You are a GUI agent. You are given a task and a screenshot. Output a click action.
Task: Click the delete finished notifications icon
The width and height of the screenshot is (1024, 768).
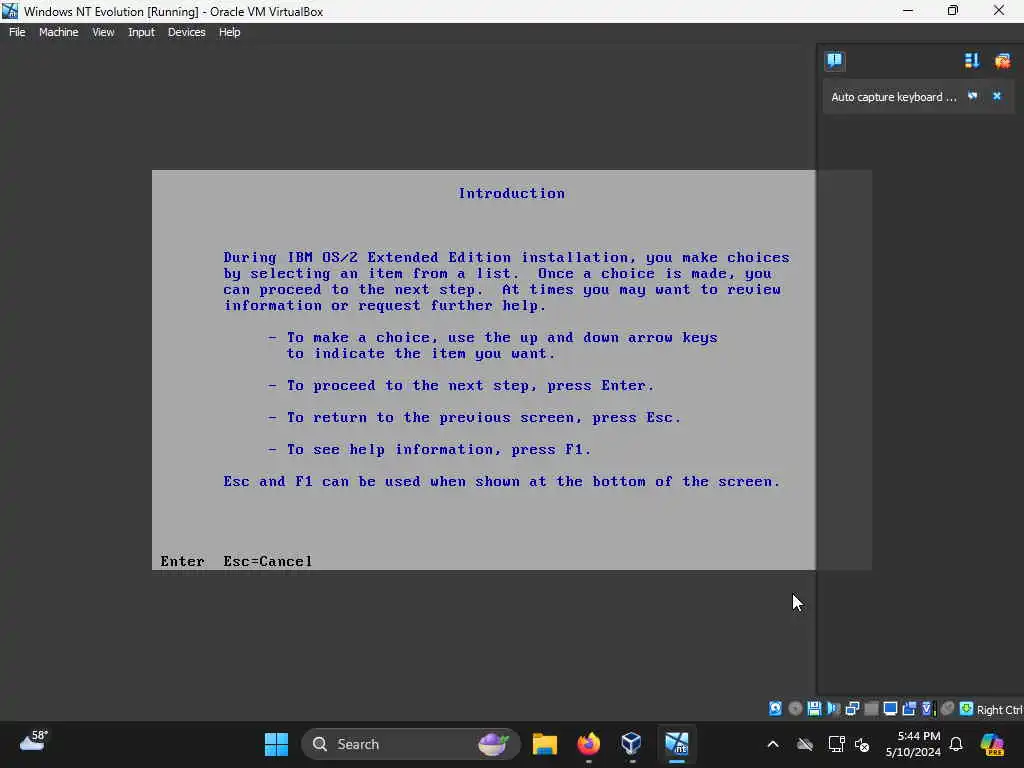pos(1002,61)
